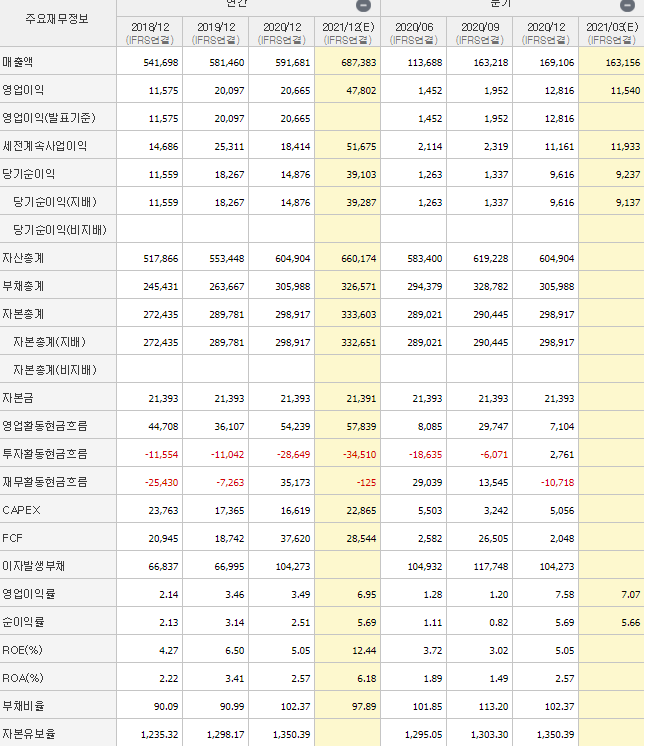645x746 pixels.
Task: Collapse the 분기 columns with minus icon
Action: pyautogui.click(x=627, y=5)
